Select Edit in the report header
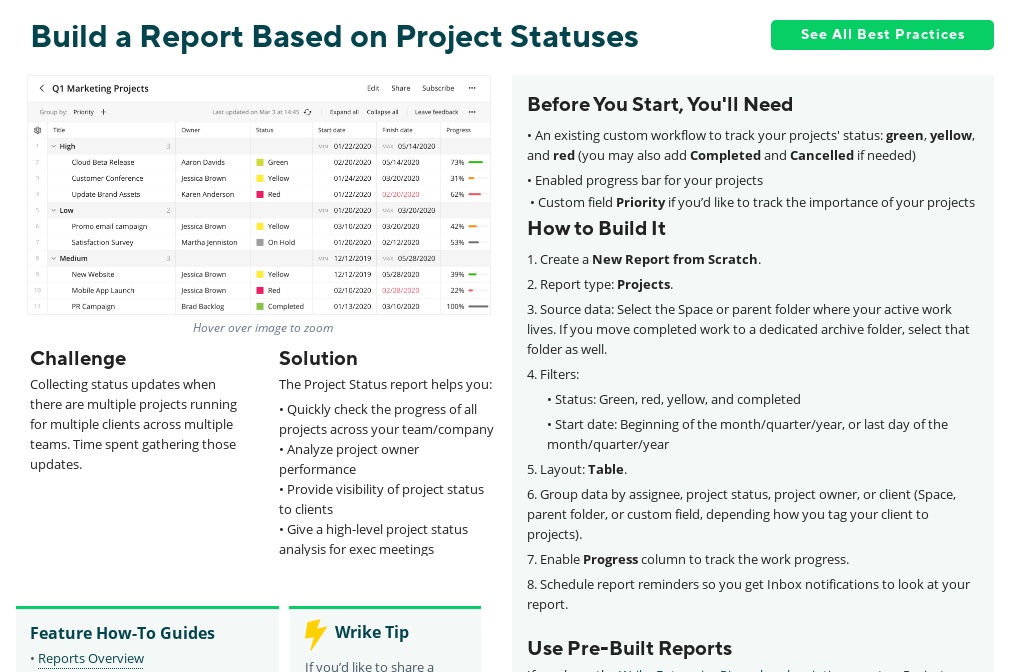Viewport: 1024px width, 672px height. (373, 88)
